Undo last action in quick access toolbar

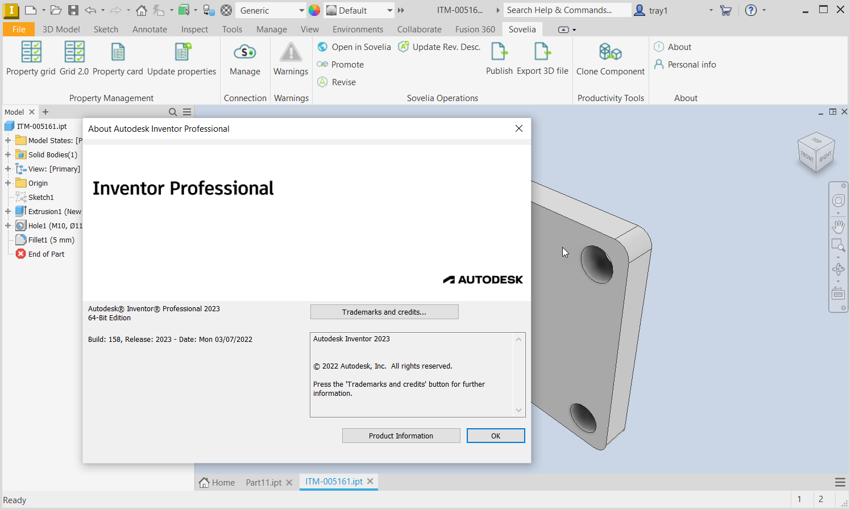click(x=91, y=10)
